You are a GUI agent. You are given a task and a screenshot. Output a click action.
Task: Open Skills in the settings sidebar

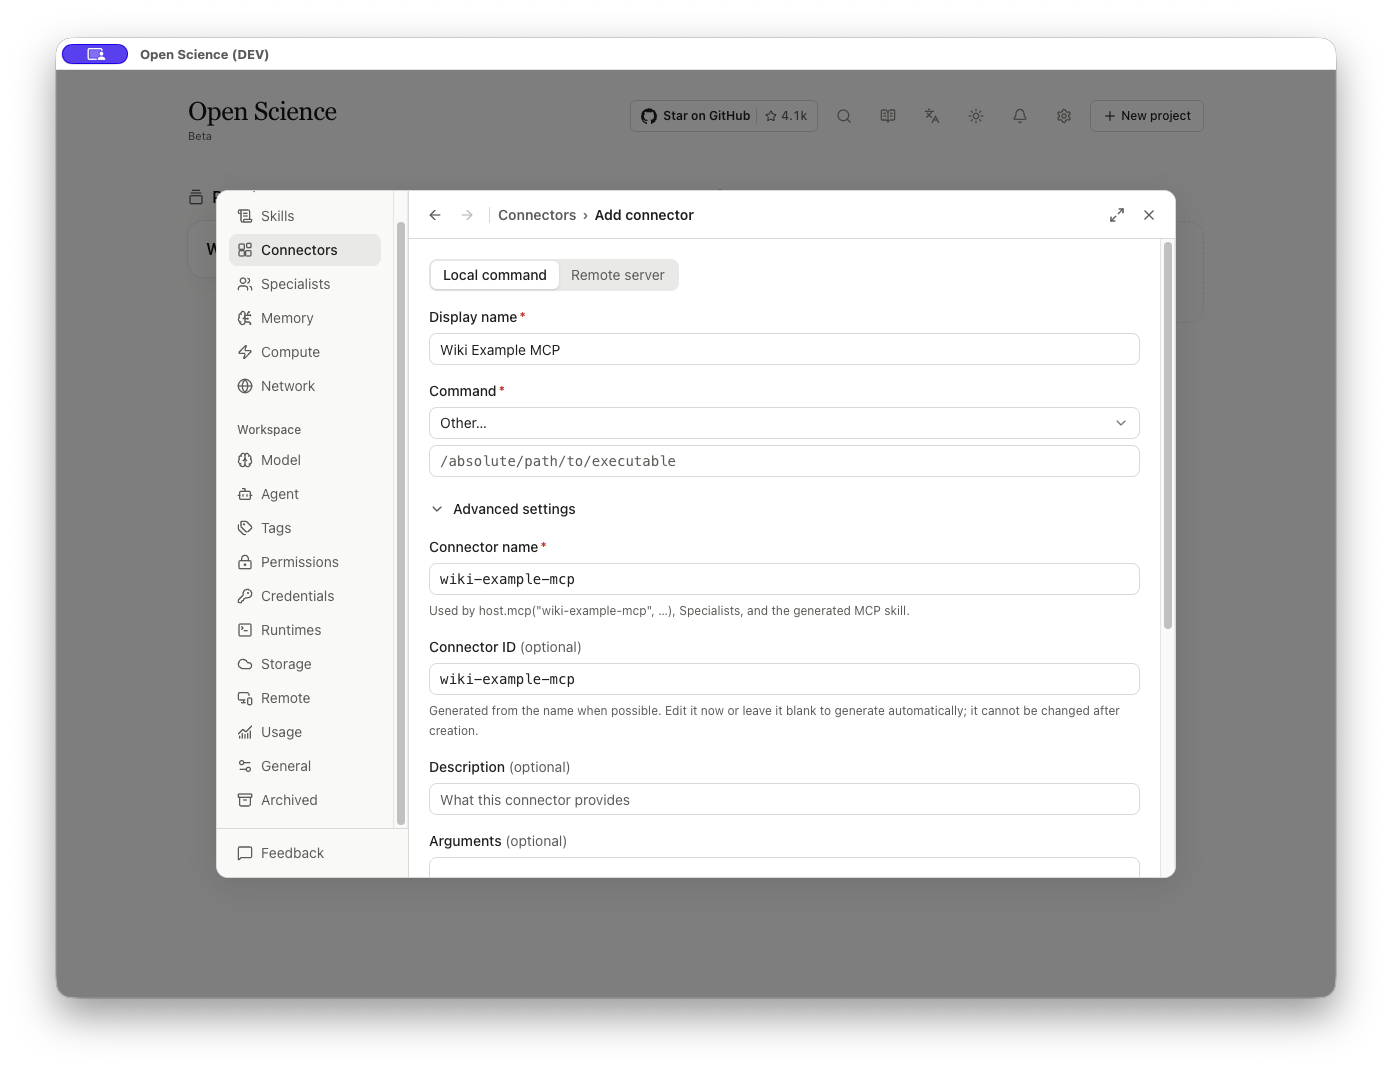click(304, 216)
